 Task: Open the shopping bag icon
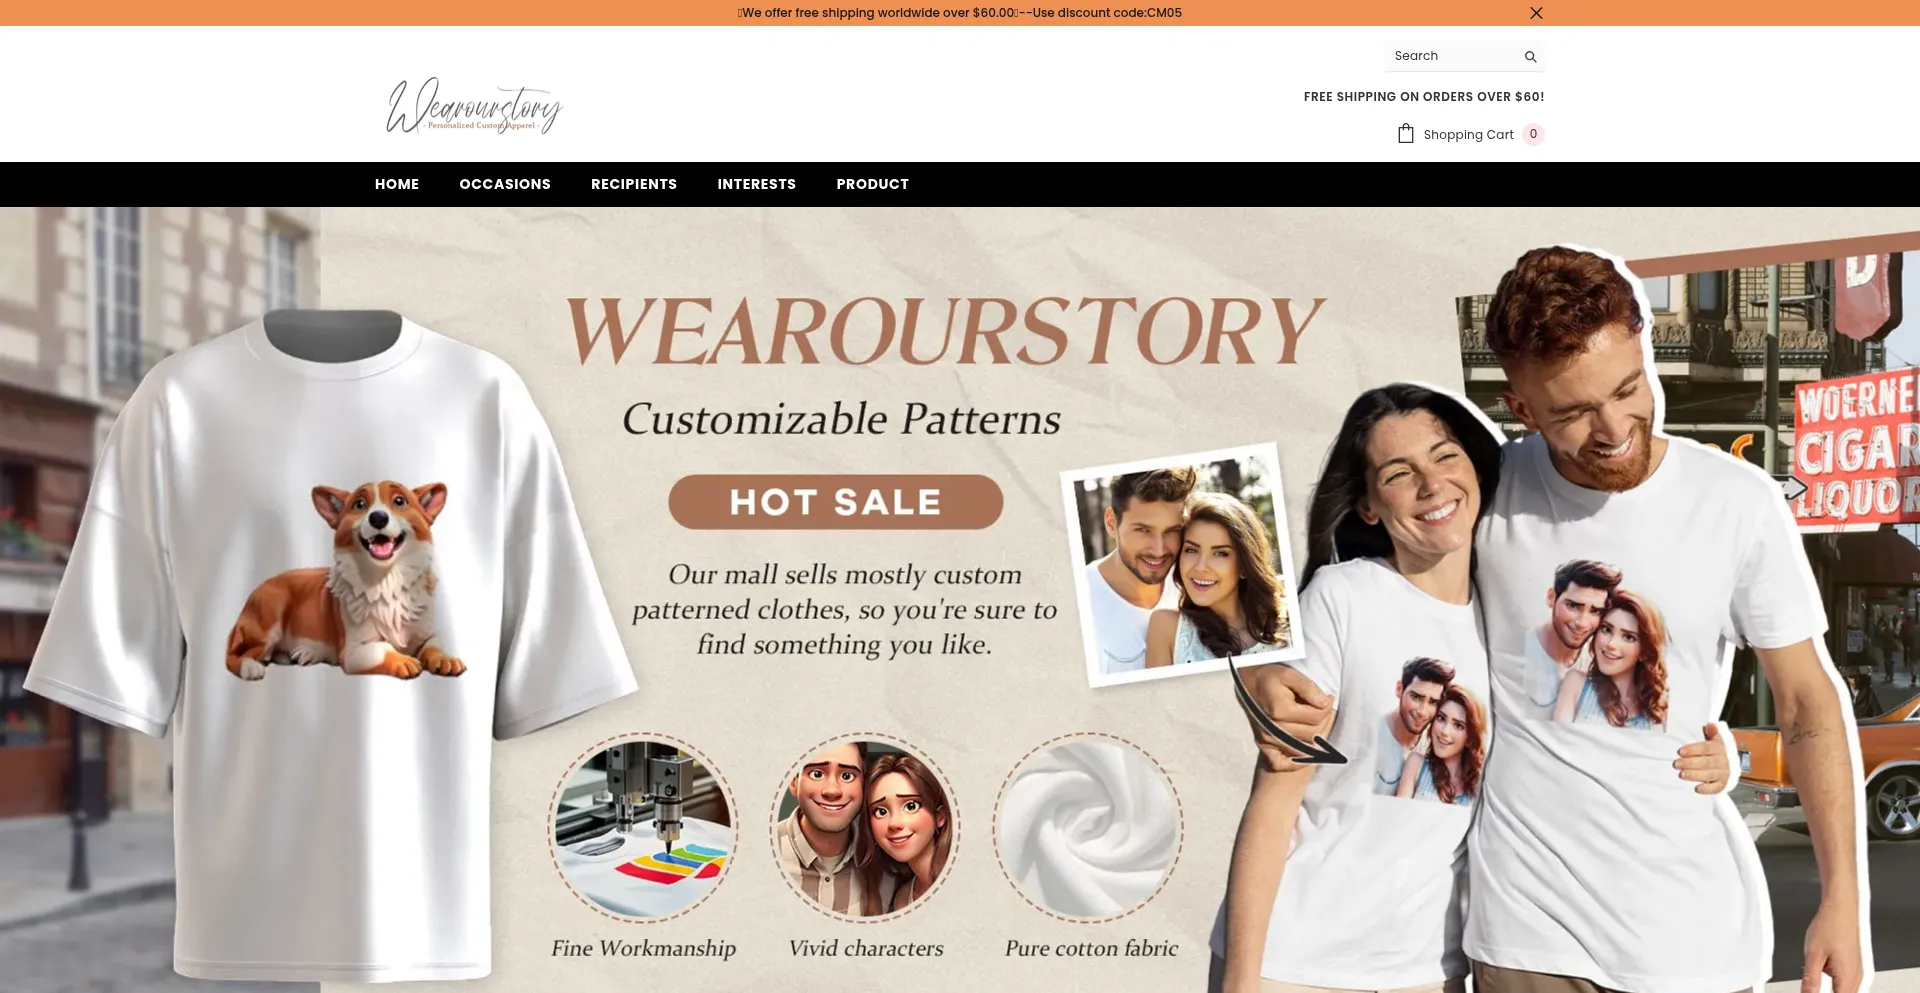coord(1406,133)
